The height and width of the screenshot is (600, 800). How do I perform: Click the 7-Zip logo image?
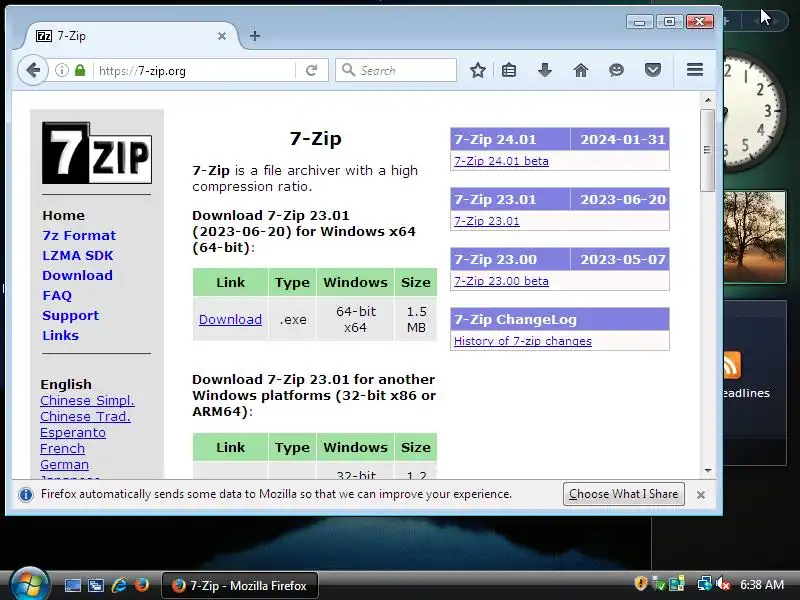tap(96, 153)
